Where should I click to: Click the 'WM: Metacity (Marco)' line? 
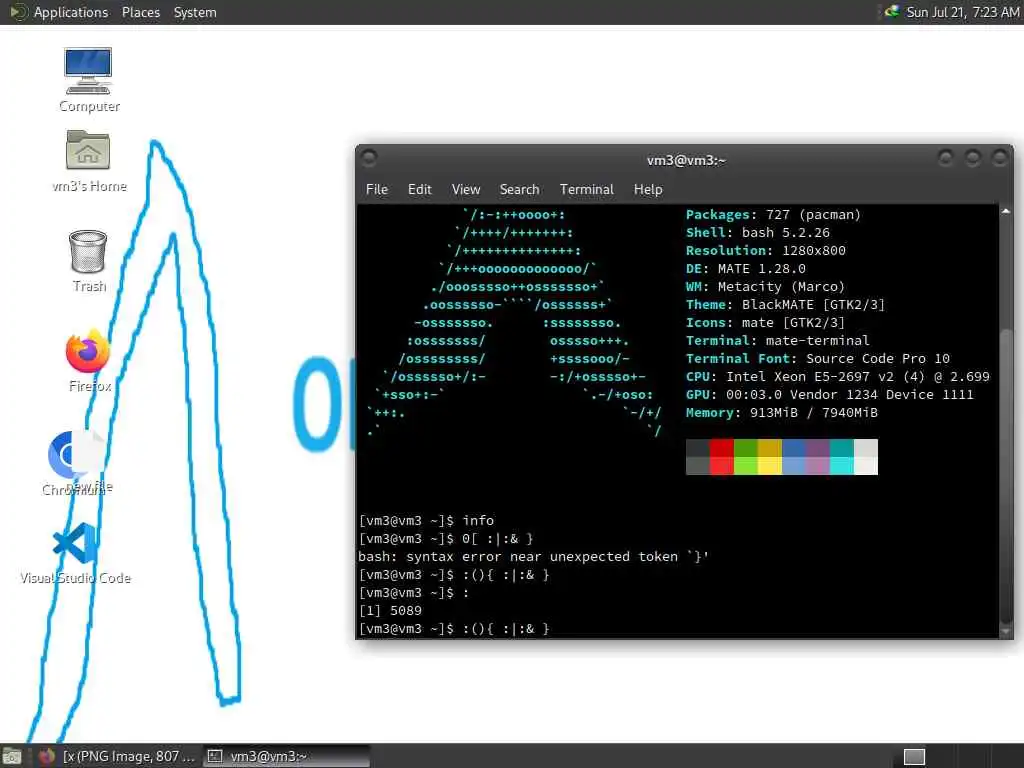[765, 286]
